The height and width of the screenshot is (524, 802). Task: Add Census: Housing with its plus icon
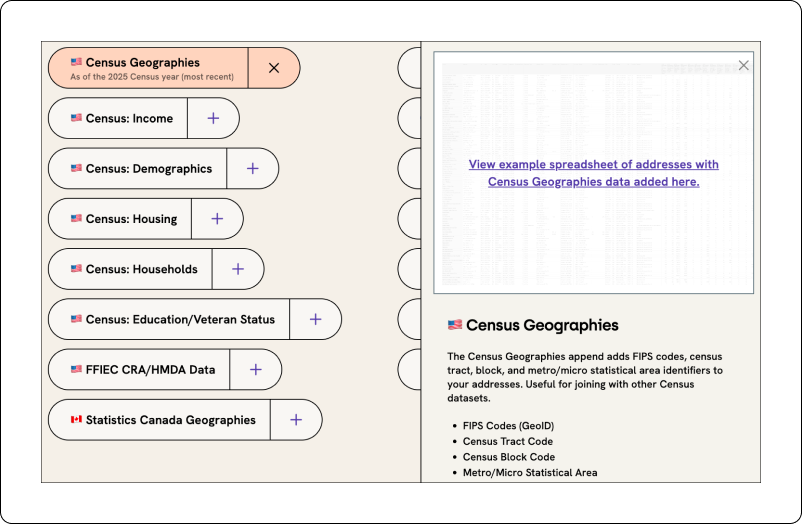pyautogui.click(x=217, y=219)
